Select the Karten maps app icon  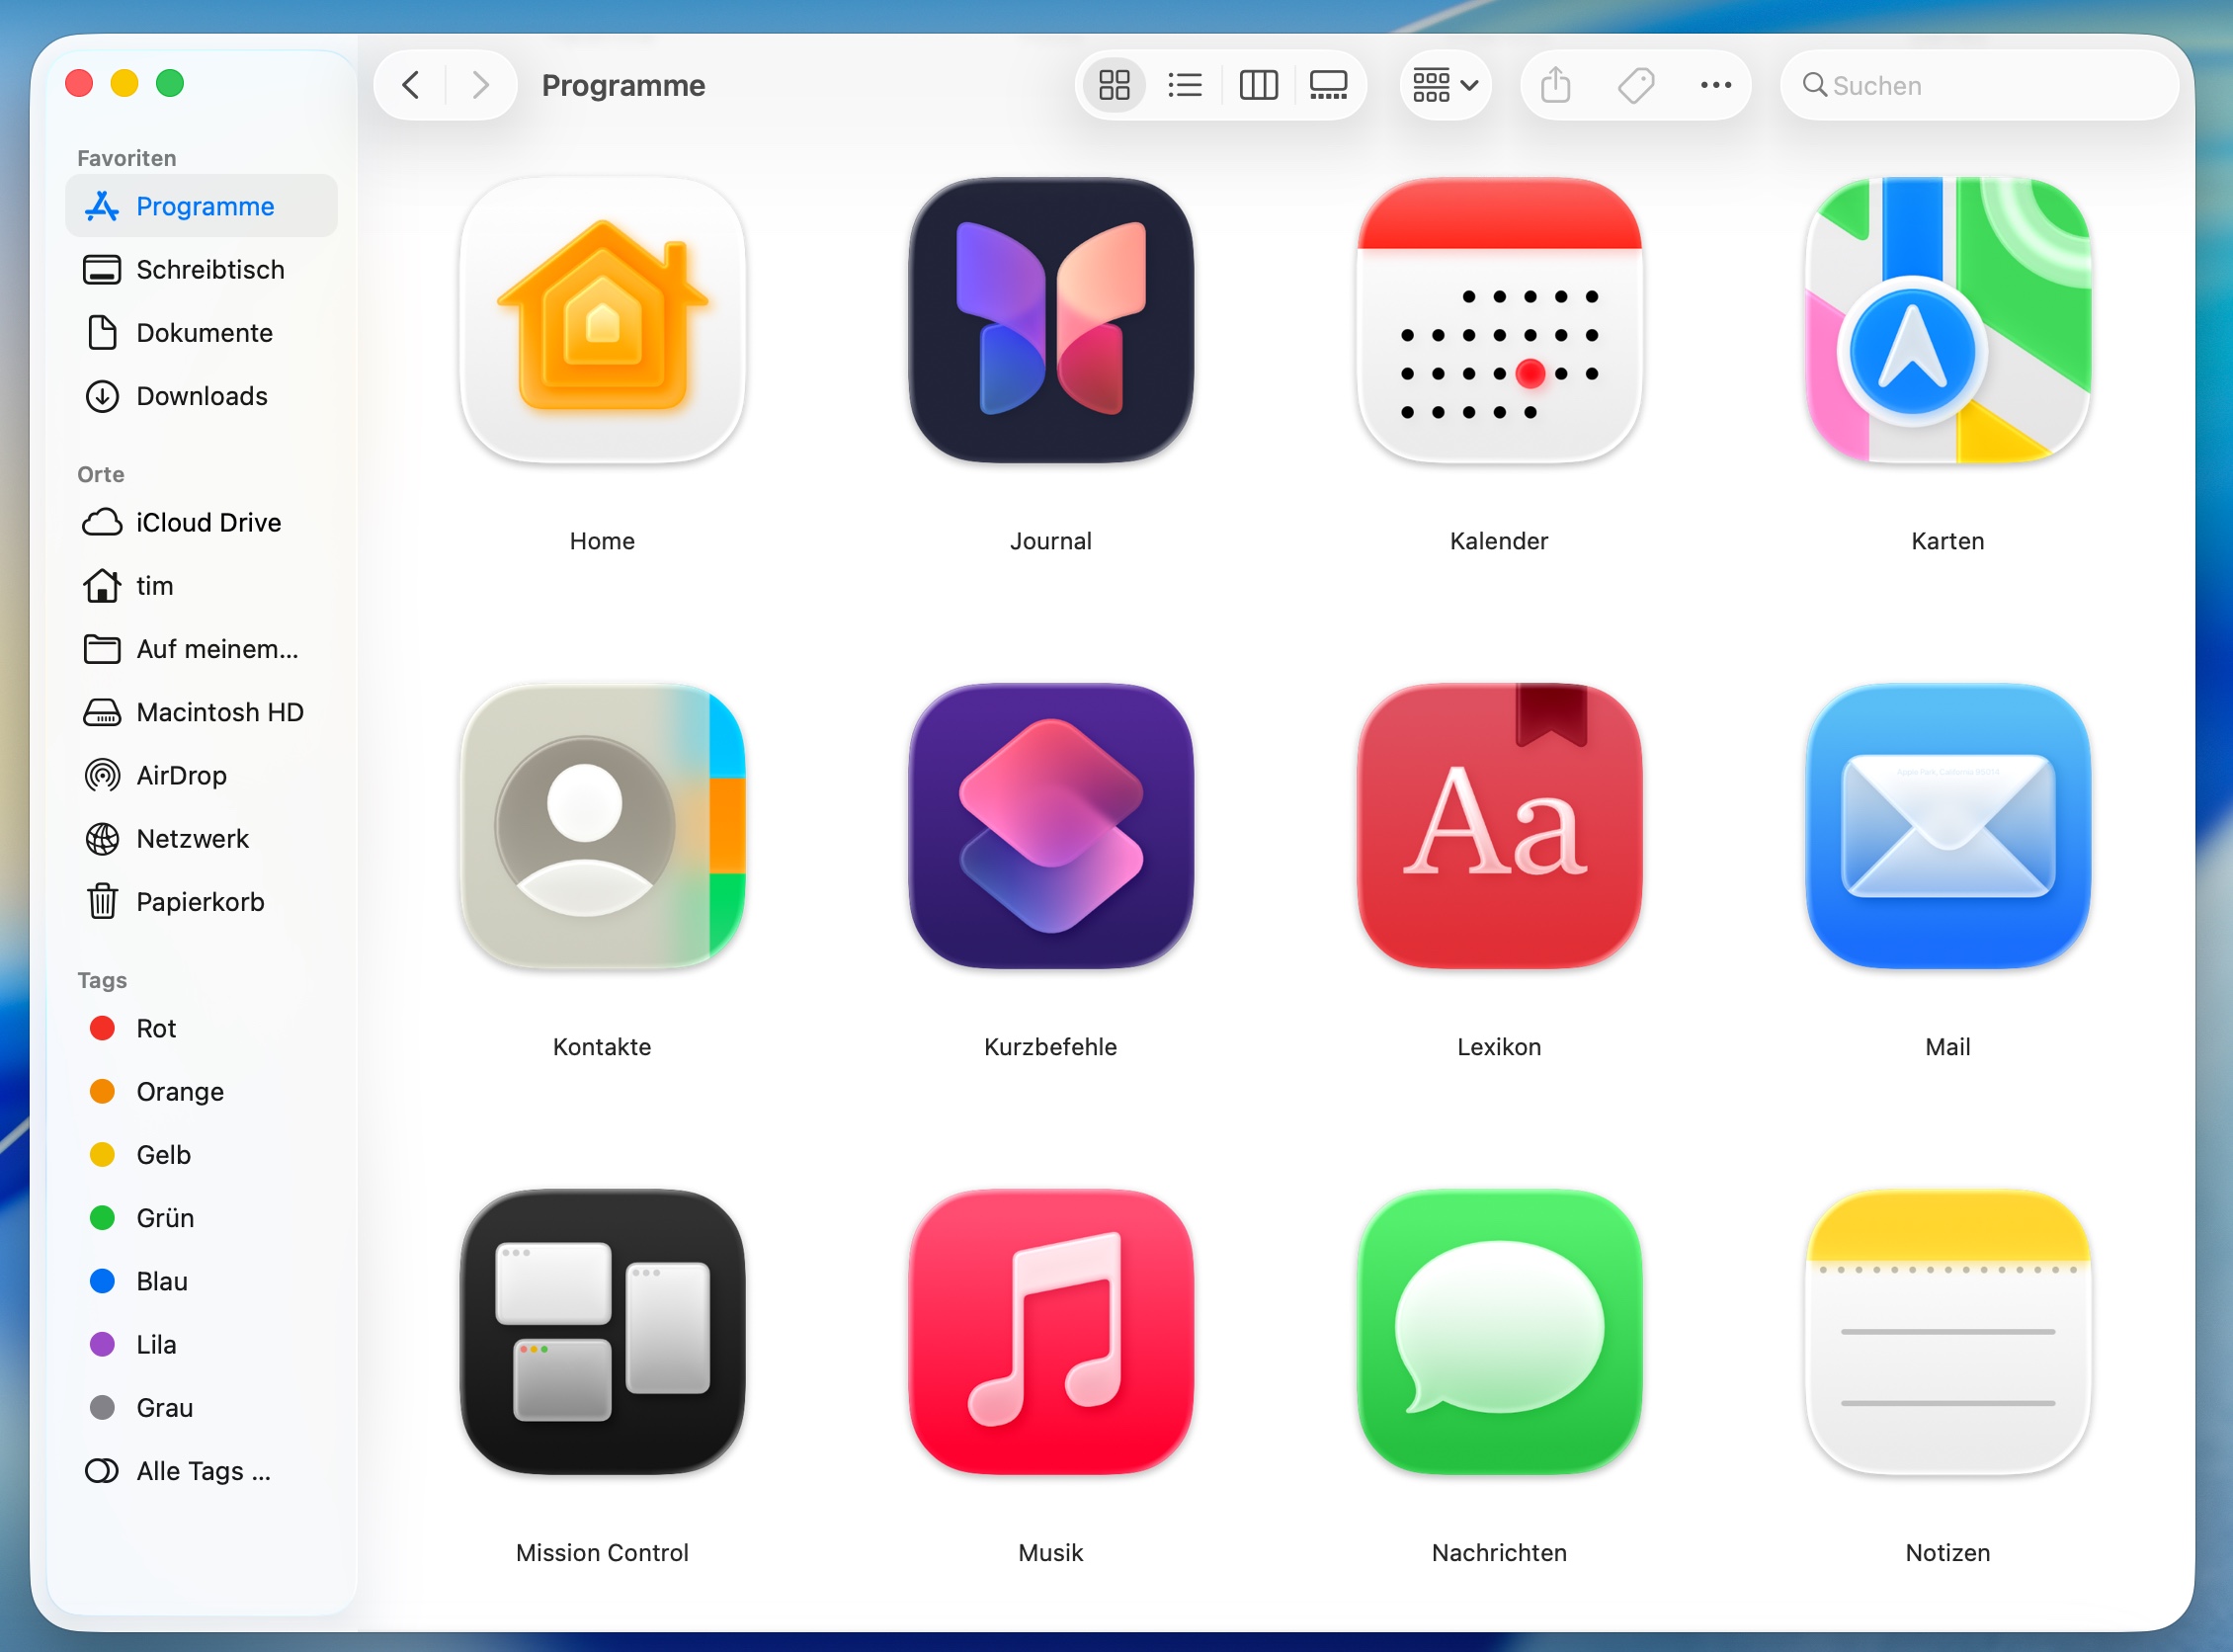point(1947,320)
